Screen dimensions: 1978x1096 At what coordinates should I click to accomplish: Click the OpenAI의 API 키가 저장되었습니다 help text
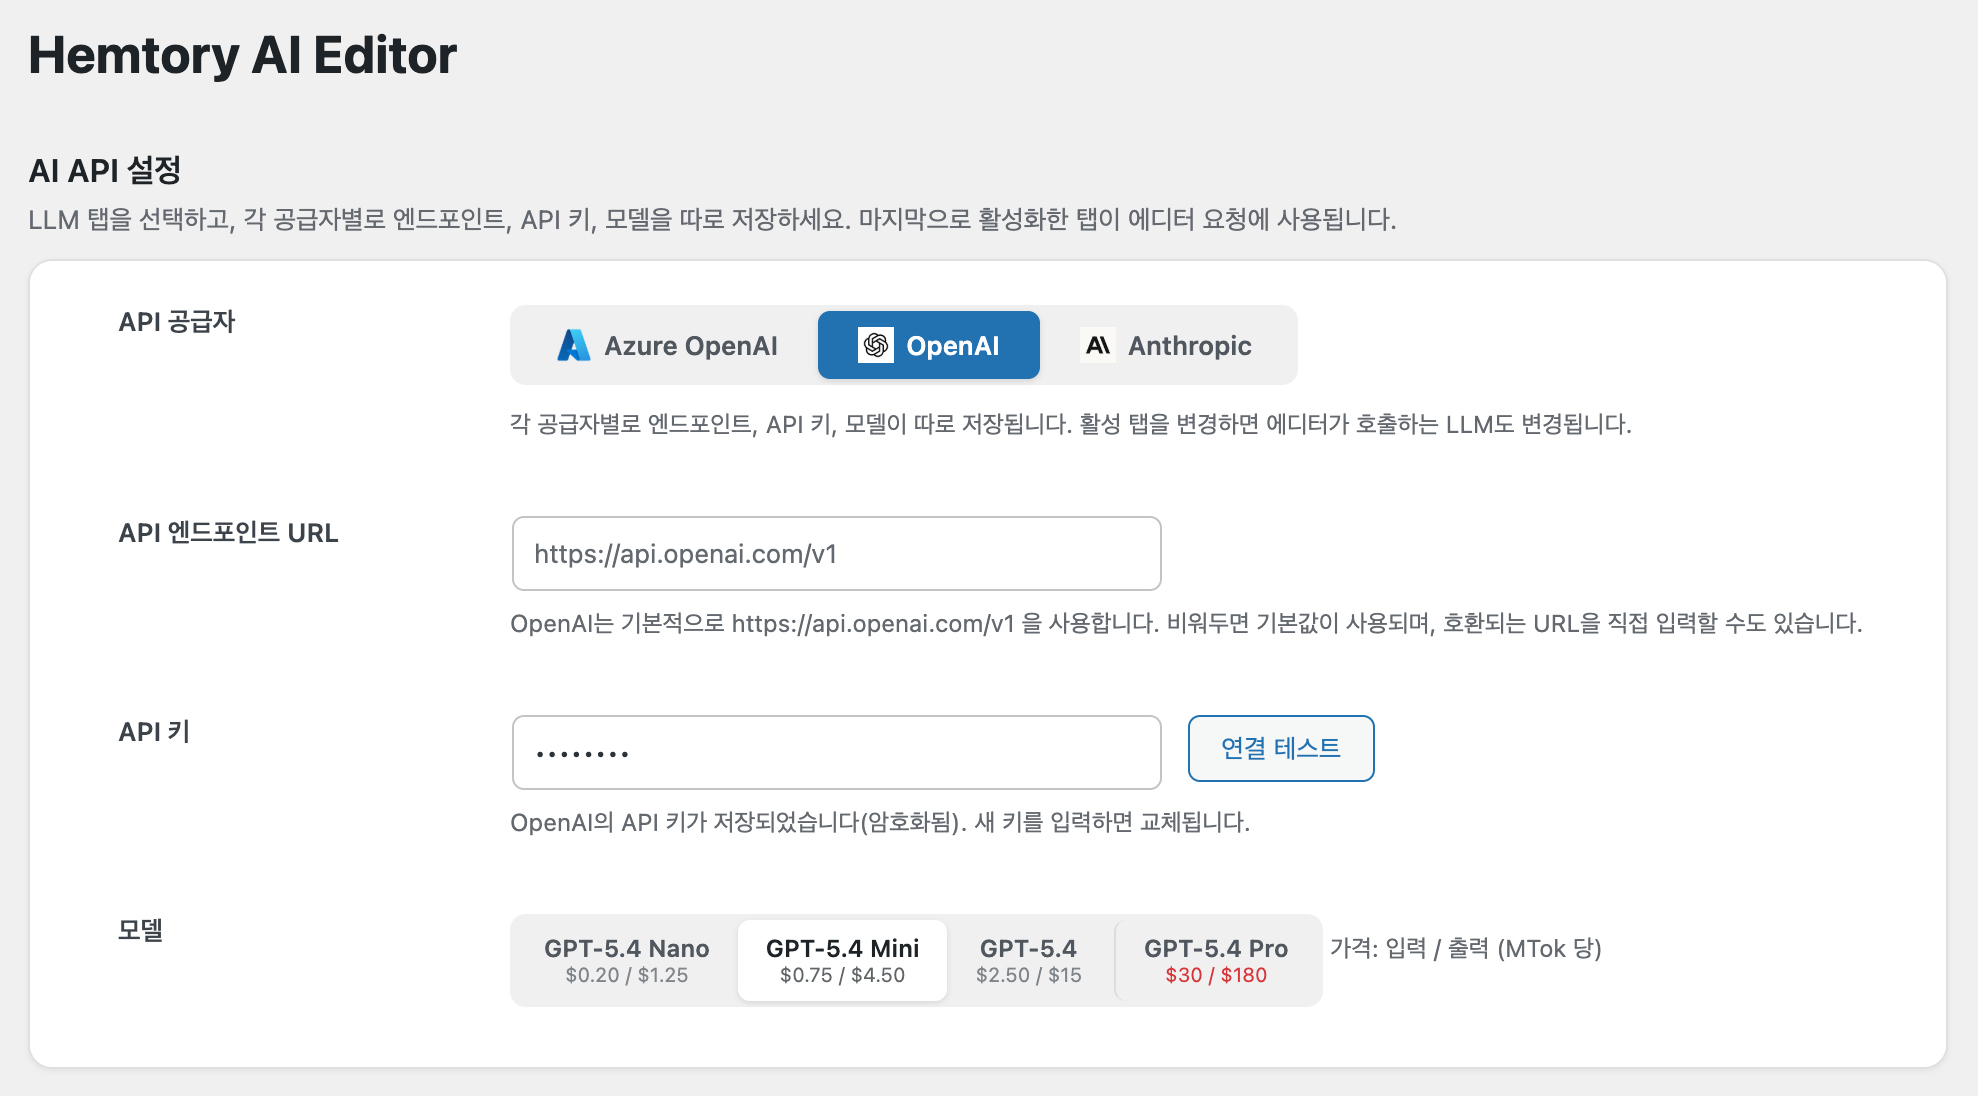880,823
